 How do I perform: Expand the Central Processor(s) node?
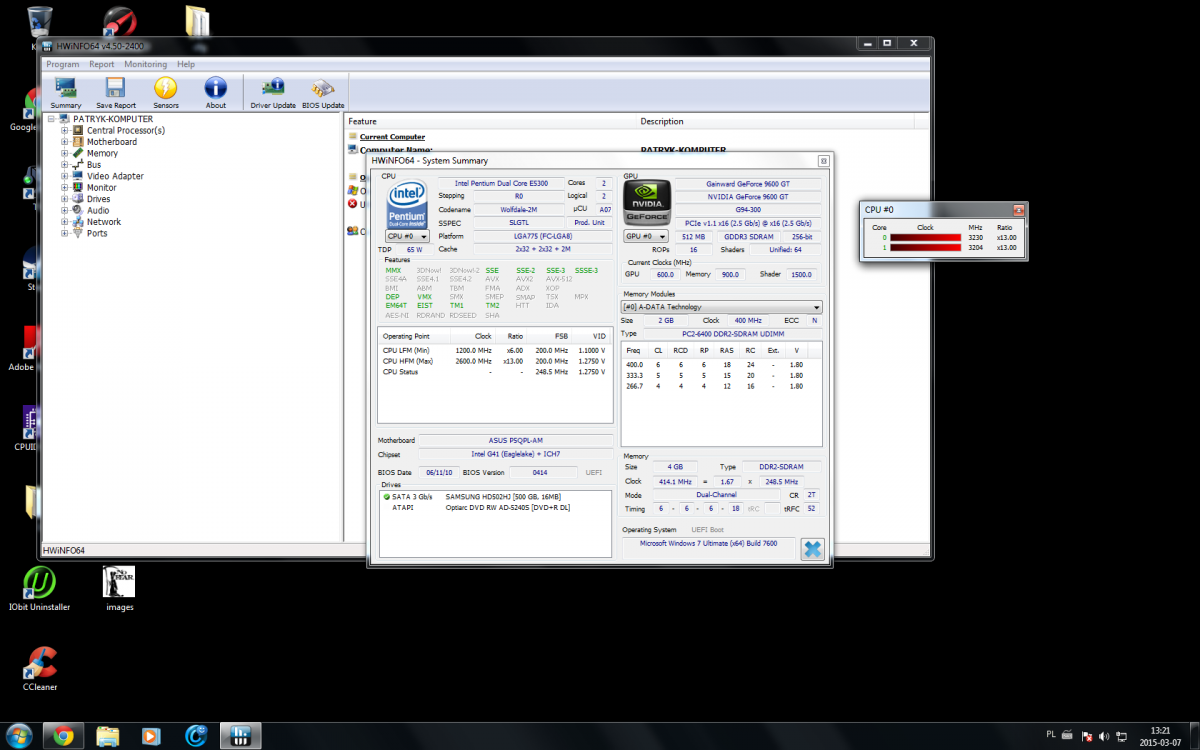[65, 130]
